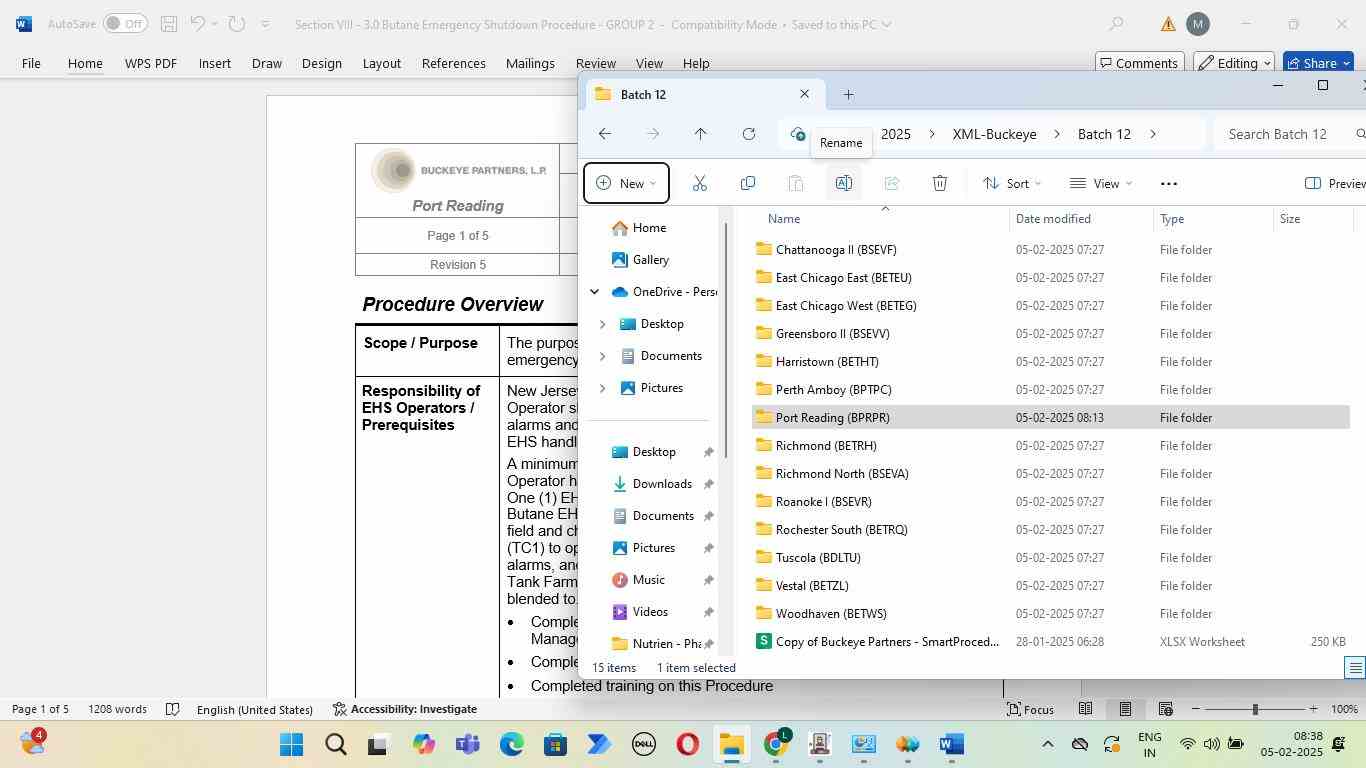Image resolution: width=1366 pixels, height=768 pixels.
Task: Switch Explorer to details view icon
Action: (1355, 668)
